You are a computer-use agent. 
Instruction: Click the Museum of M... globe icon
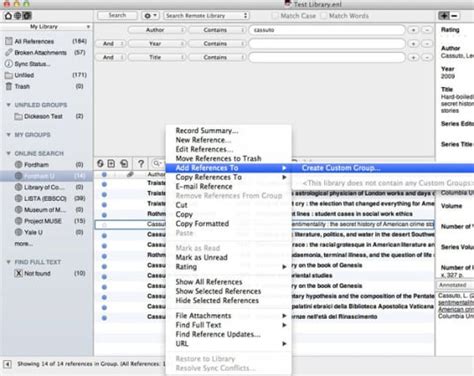19,210
